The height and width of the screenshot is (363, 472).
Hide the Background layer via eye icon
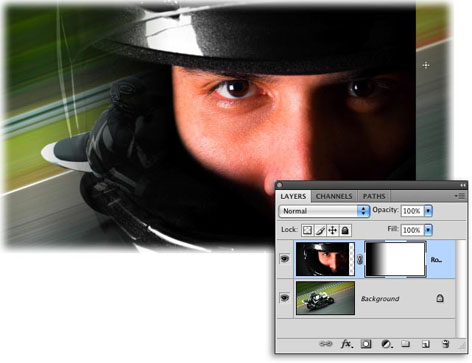pos(284,298)
